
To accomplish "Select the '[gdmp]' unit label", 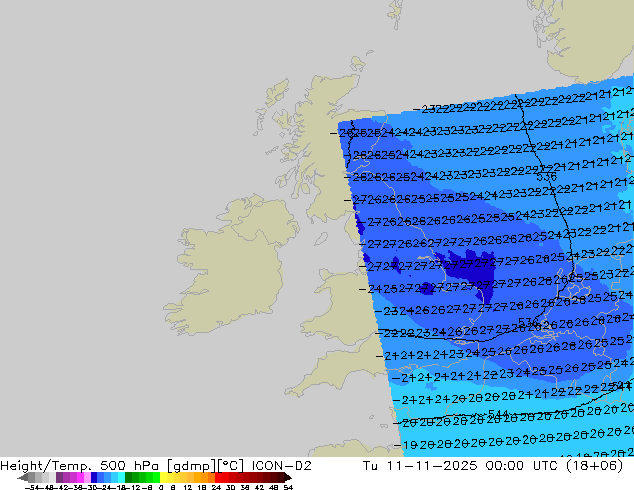I will (x=191, y=466).
